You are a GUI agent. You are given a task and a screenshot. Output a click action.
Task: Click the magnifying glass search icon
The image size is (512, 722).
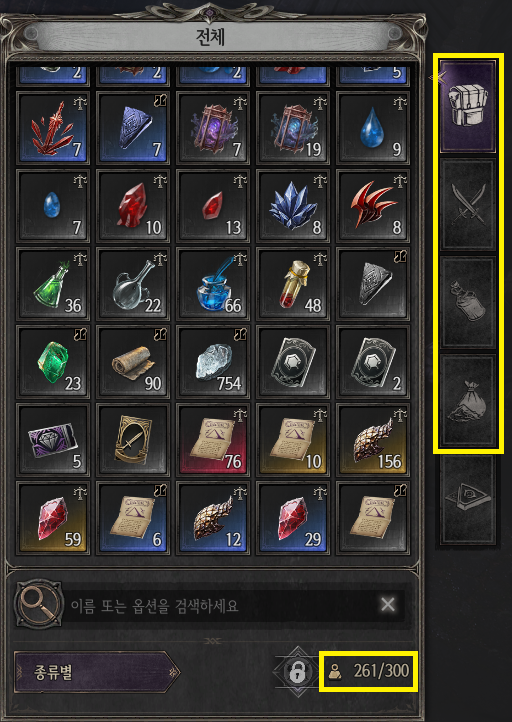click(x=39, y=604)
